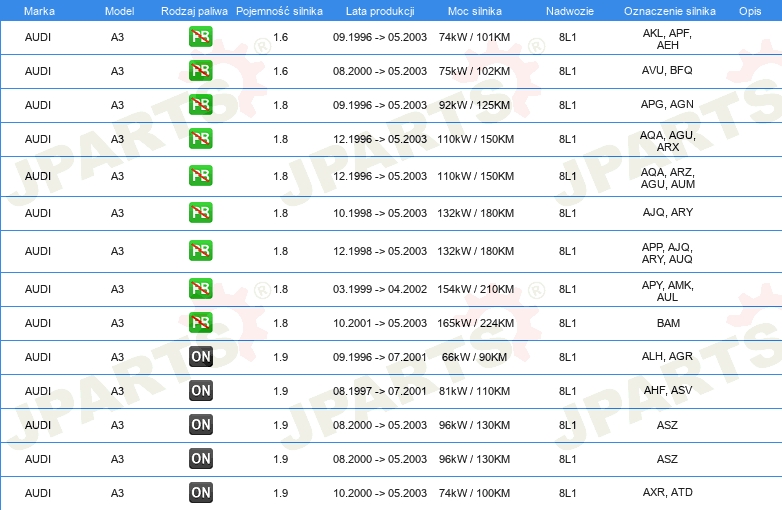Click petrol fuel icon in 92kW / 125KM row

(x=200, y=105)
